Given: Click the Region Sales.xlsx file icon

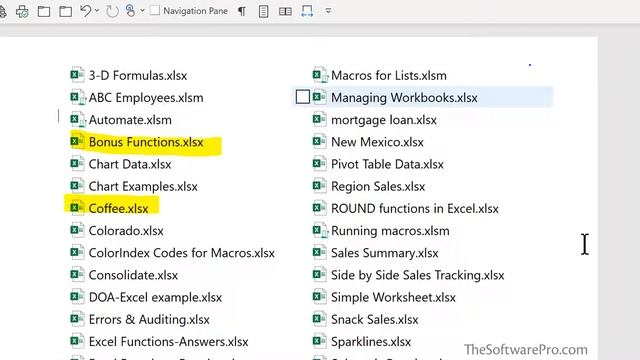Looking at the screenshot, I should (319, 186).
